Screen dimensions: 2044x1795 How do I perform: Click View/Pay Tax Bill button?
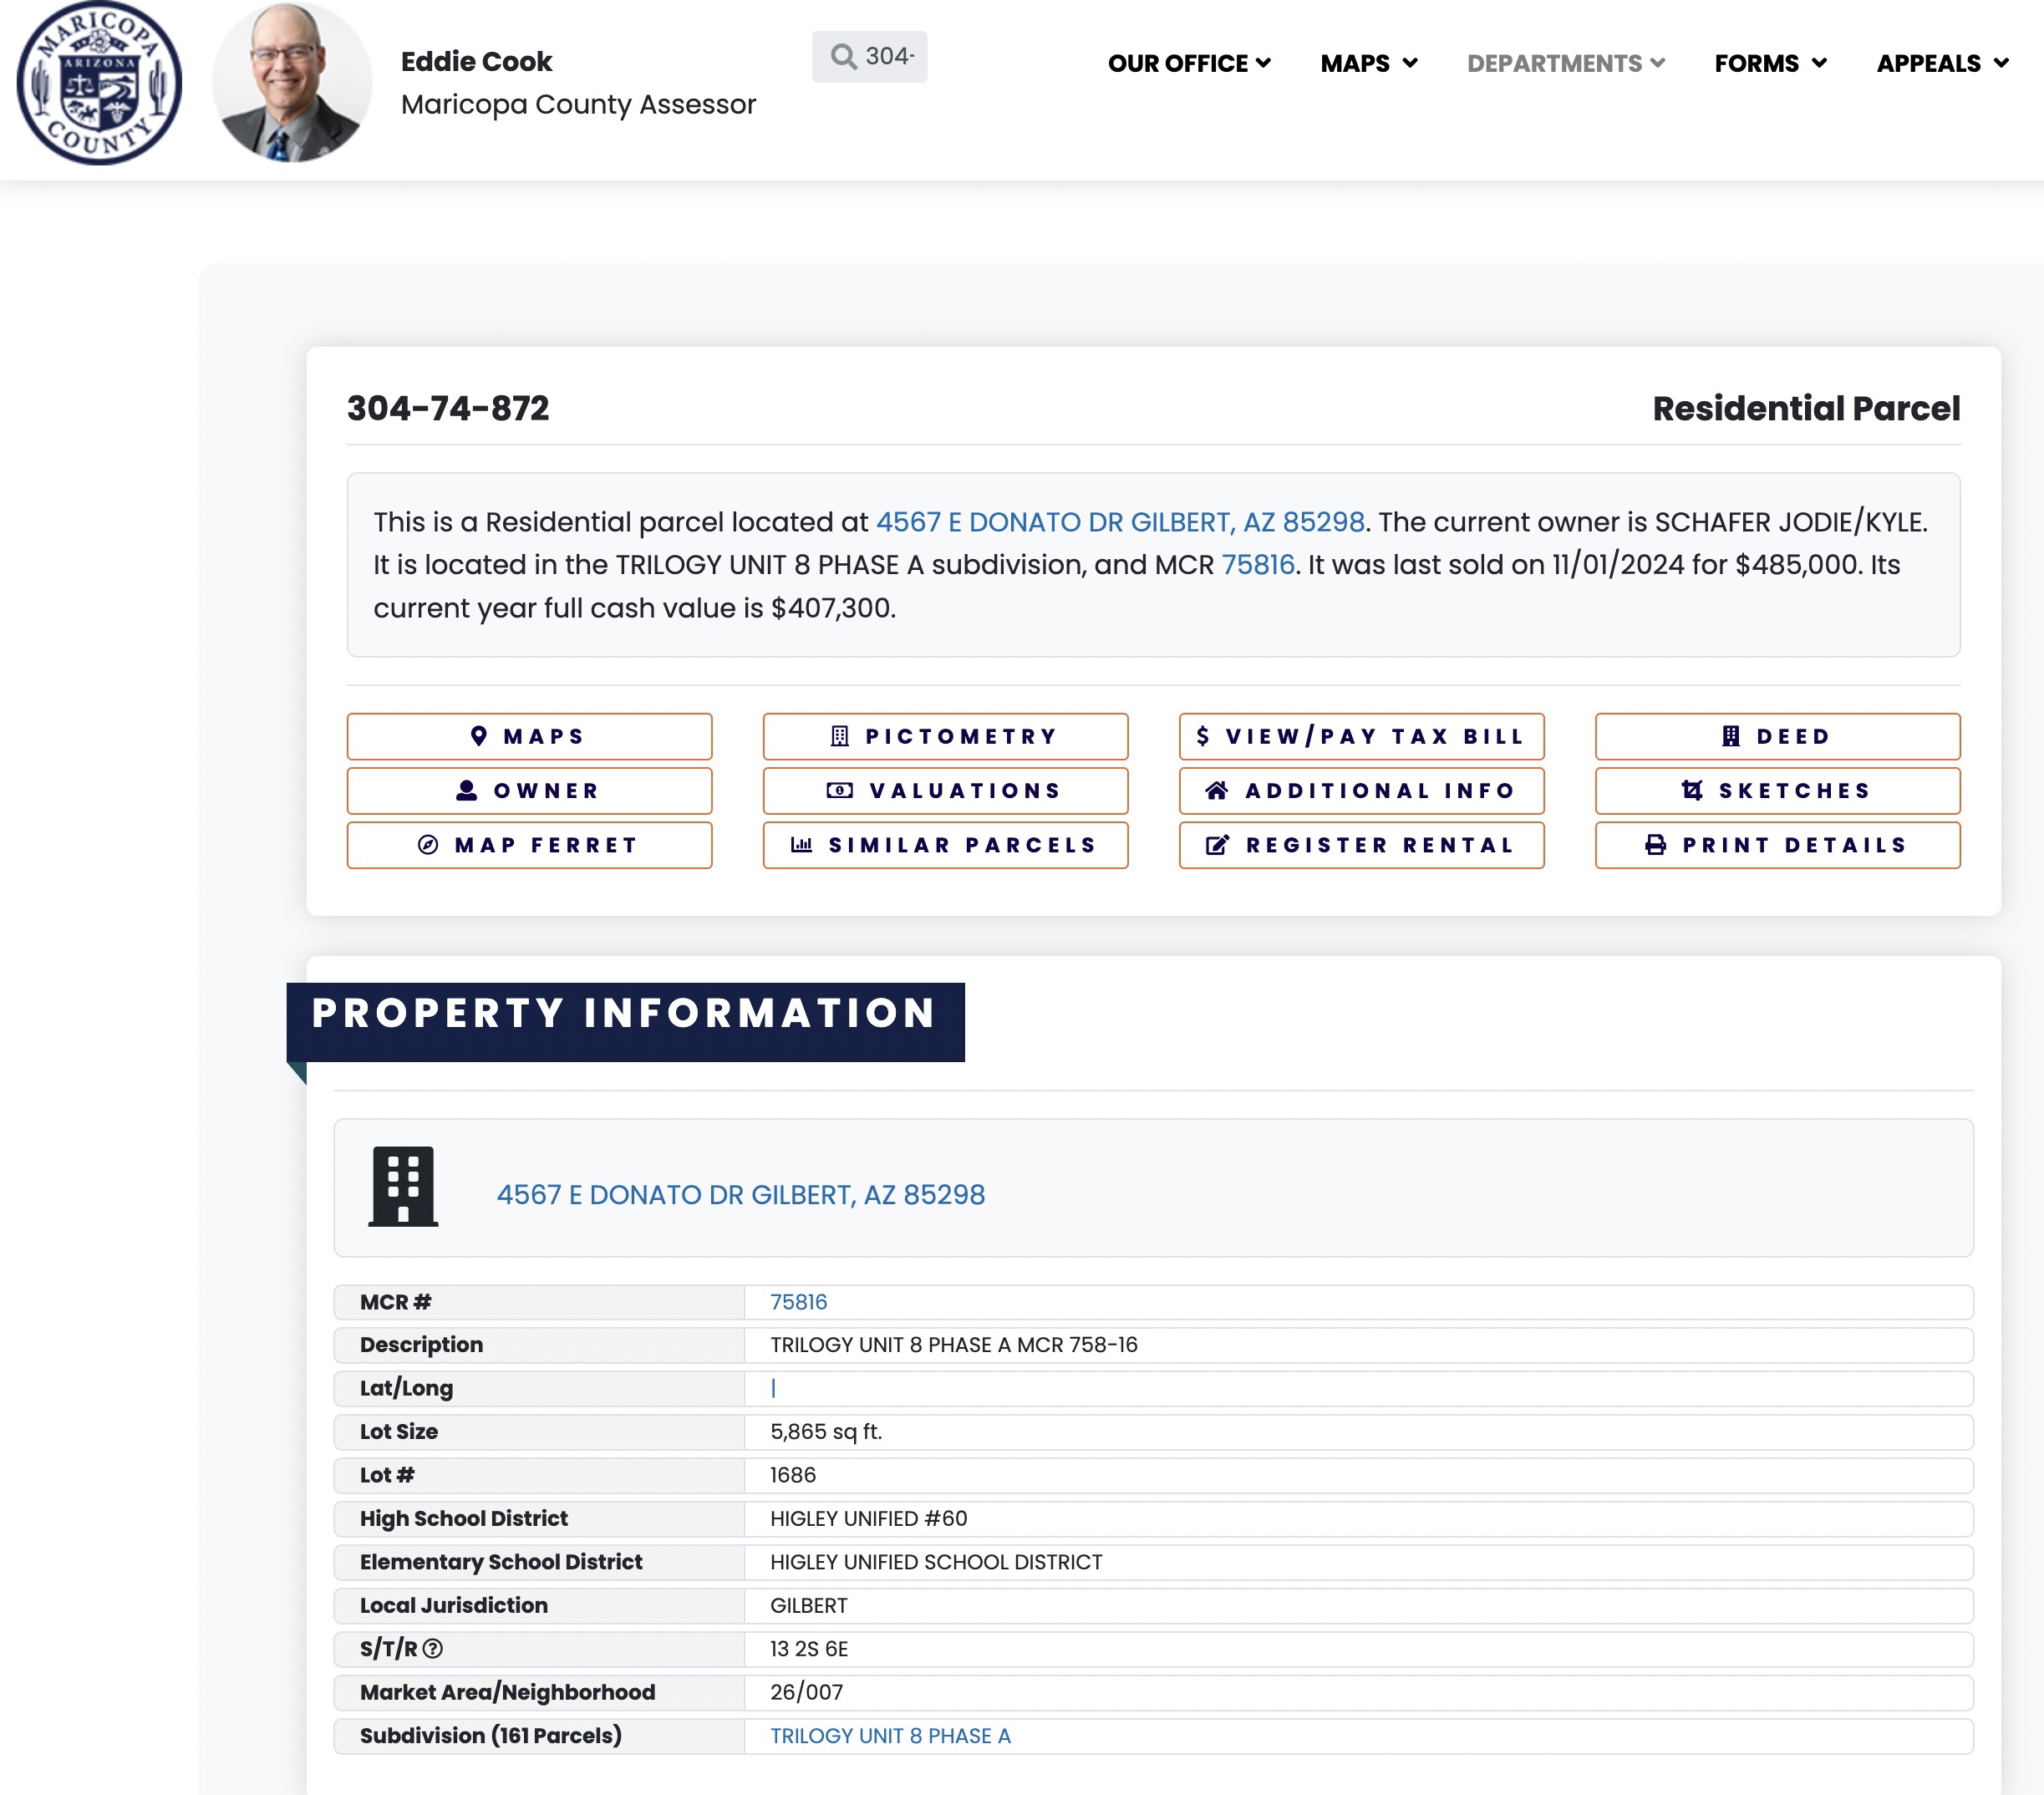pyautogui.click(x=1361, y=736)
